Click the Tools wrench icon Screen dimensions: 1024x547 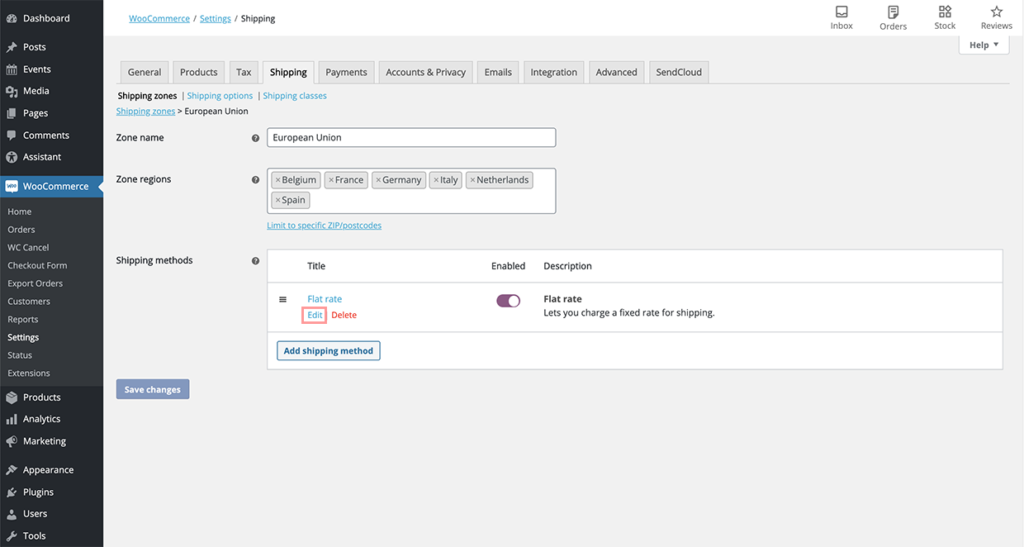coord(11,536)
